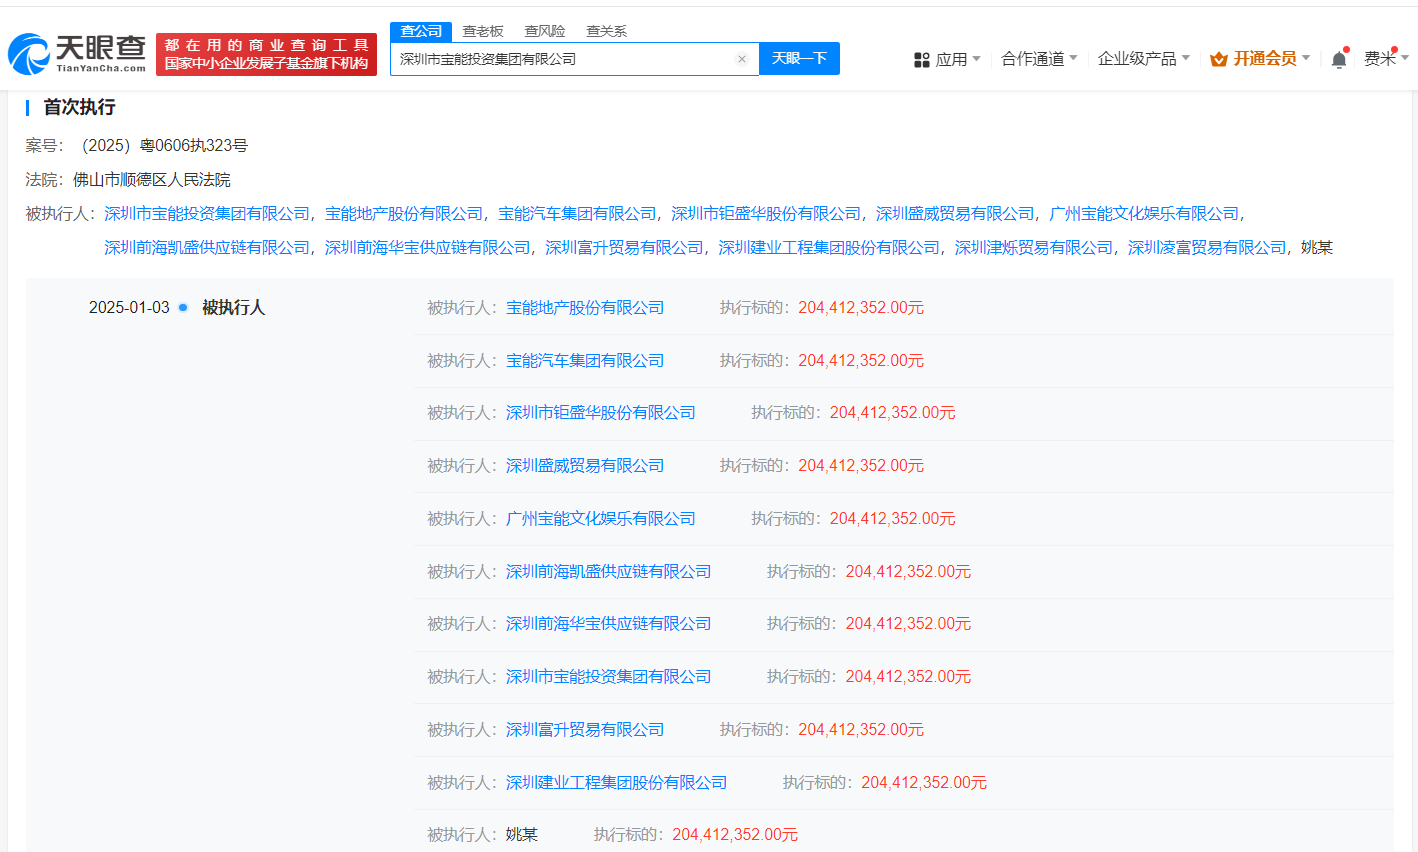The width and height of the screenshot is (1418, 852).
Task: Open the 费米 user menu
Action: (1386, 59)
